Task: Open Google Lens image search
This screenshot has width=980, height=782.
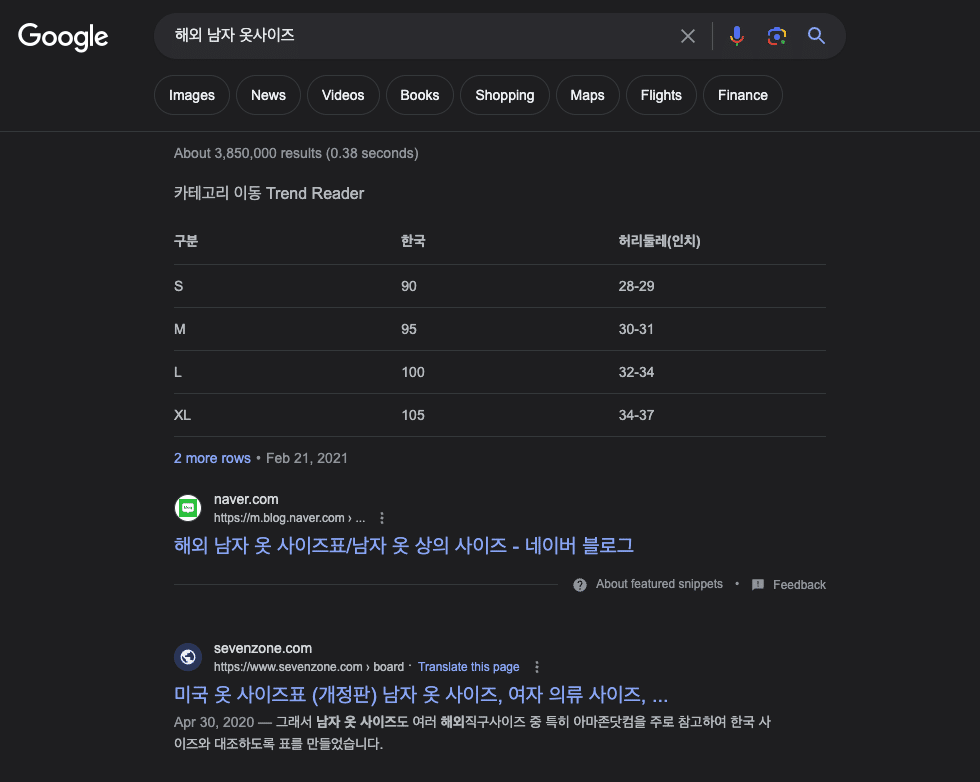Action: tap(776, 36)
